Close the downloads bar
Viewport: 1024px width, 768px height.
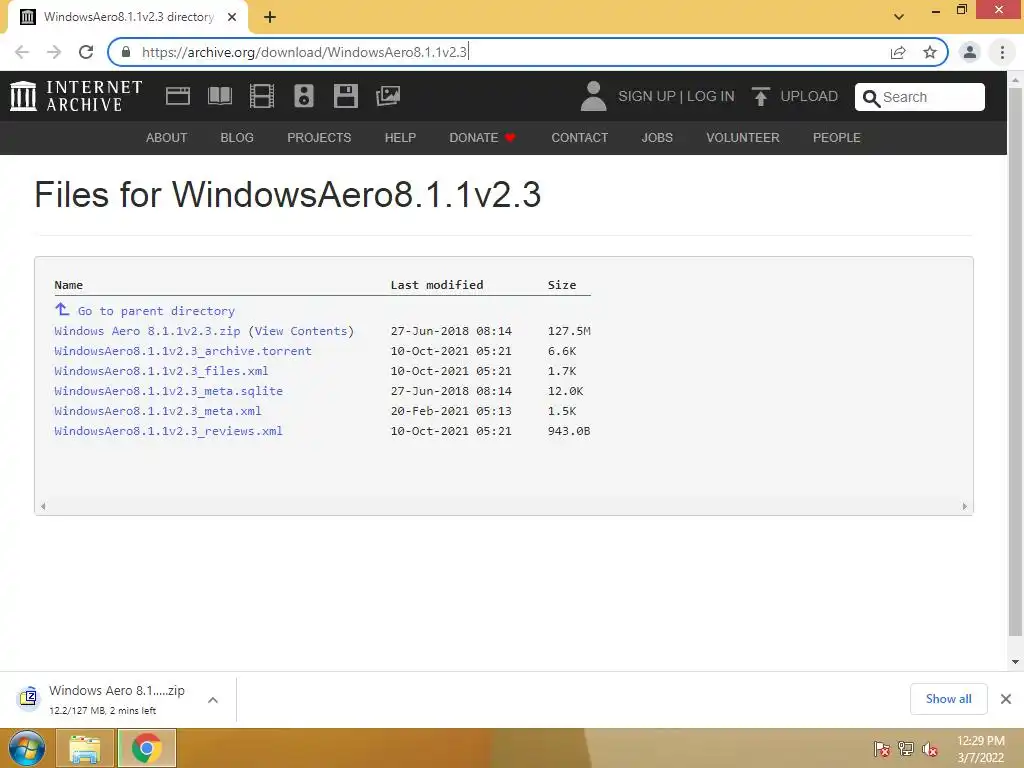click(1006, 699)
